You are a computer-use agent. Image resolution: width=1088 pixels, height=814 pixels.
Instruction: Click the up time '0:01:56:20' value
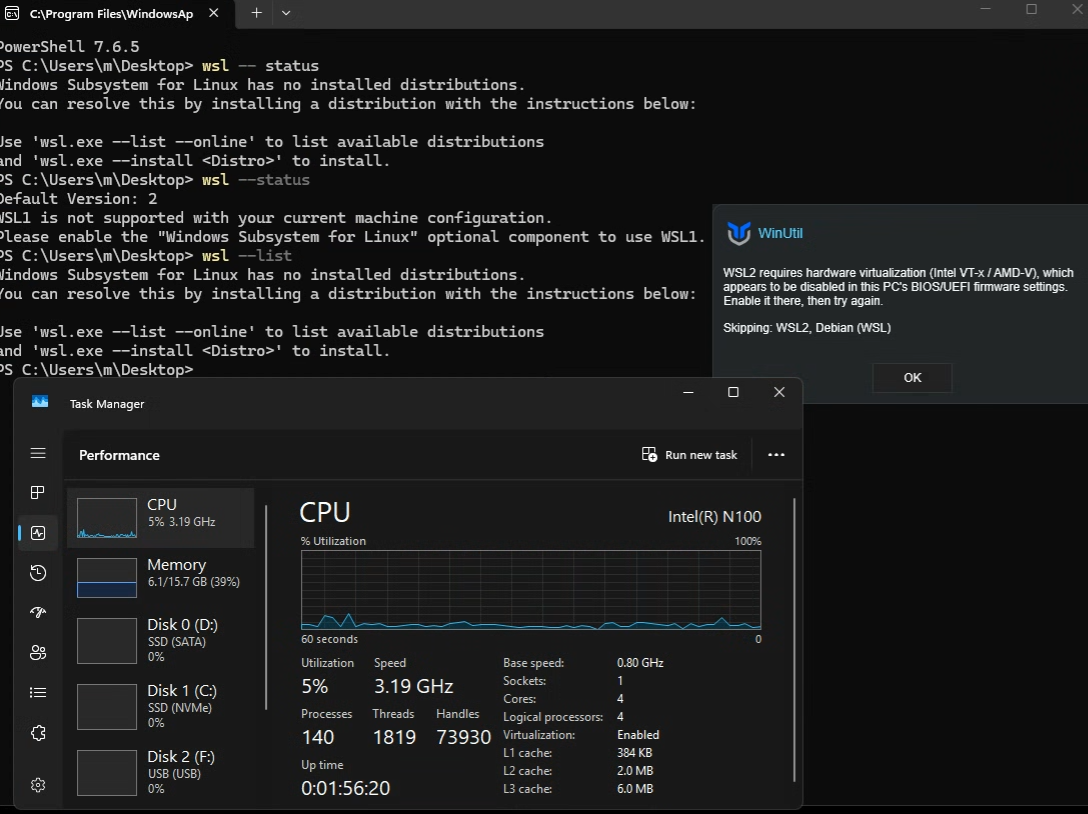pos(346,788)
